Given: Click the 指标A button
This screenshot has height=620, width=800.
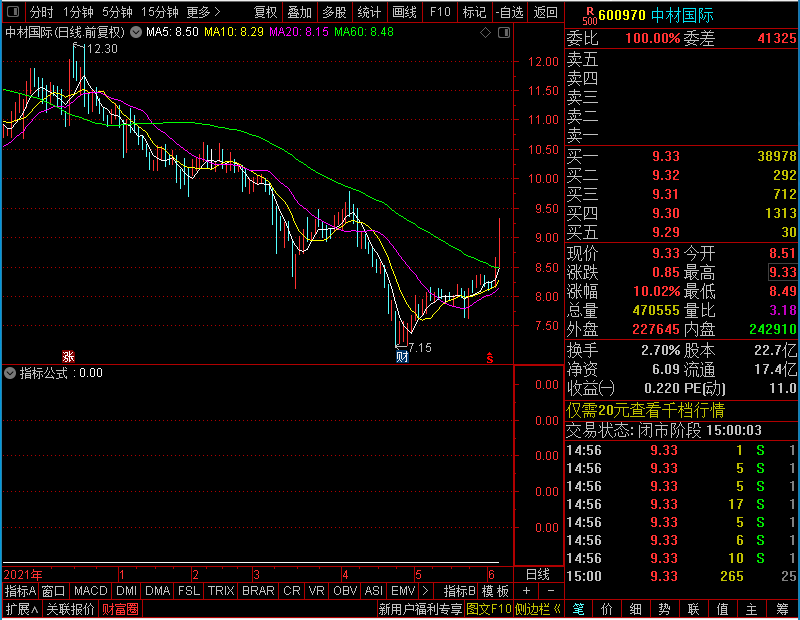Looking at the screenshot, I should point(20,591).
